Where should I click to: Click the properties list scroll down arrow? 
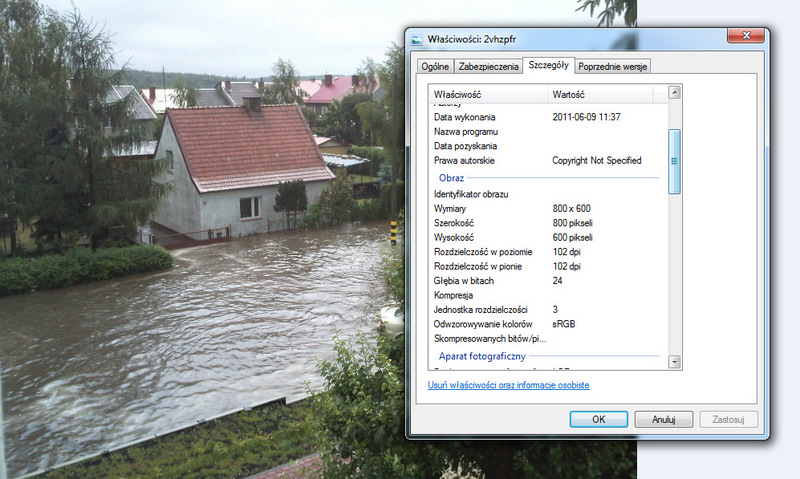[x=674, y=362]
